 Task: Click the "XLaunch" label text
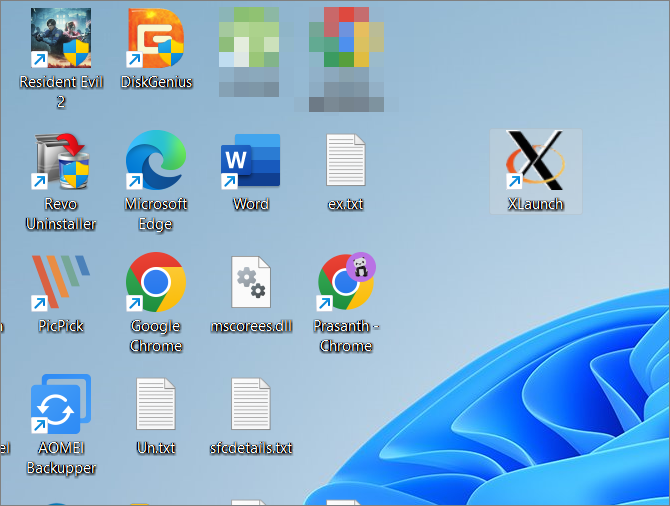(535, 204)
